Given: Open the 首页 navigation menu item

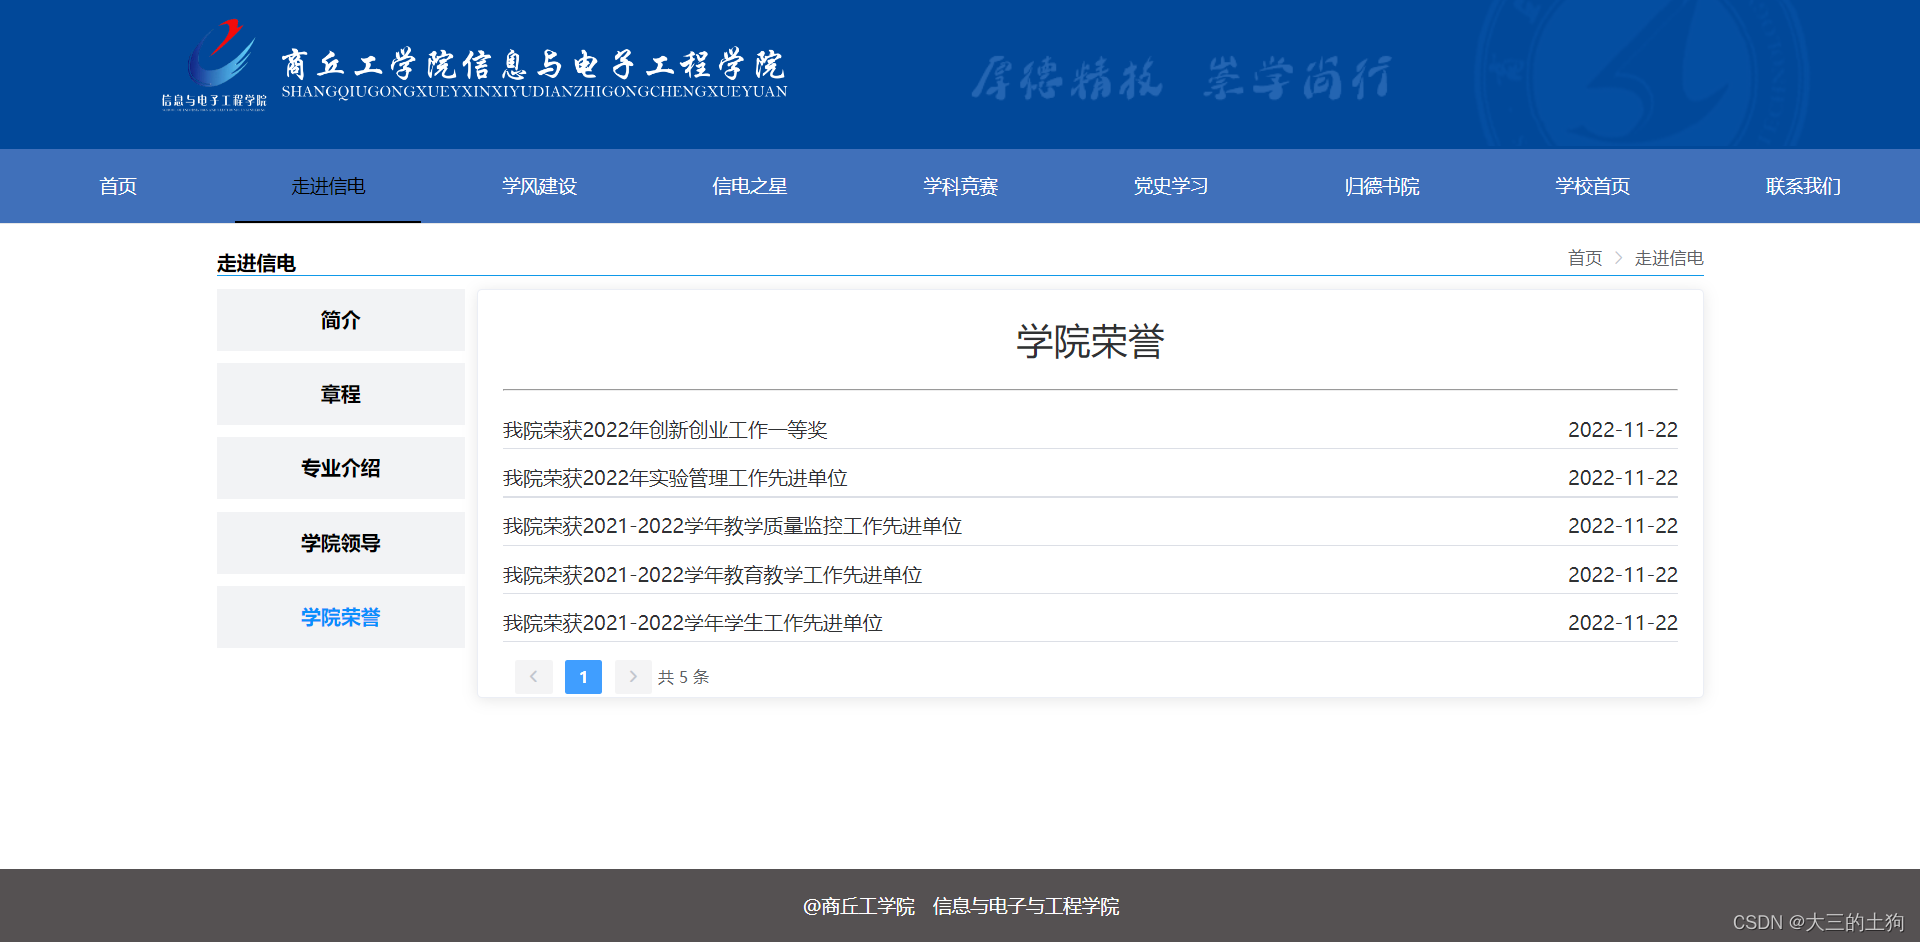Looking at the screenshot, I should (x=118, y=186).
